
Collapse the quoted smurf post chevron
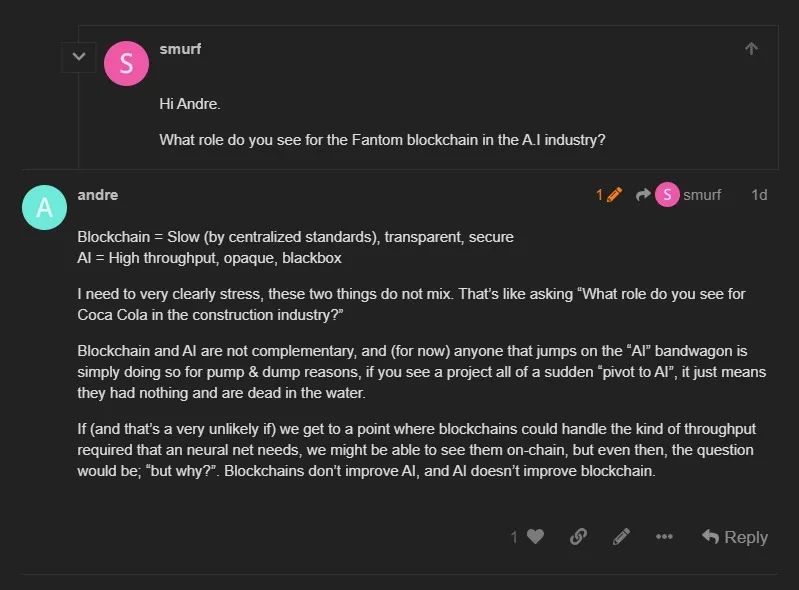78,57
